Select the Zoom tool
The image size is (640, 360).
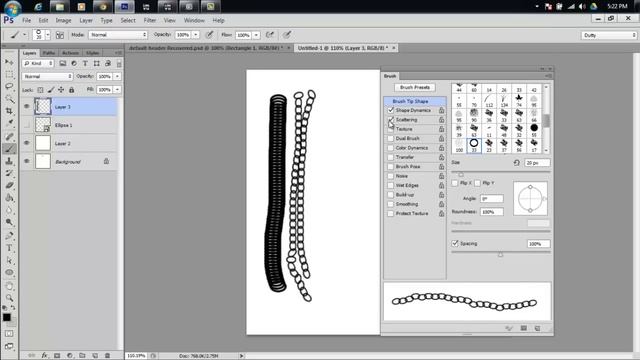pos(9,298)
